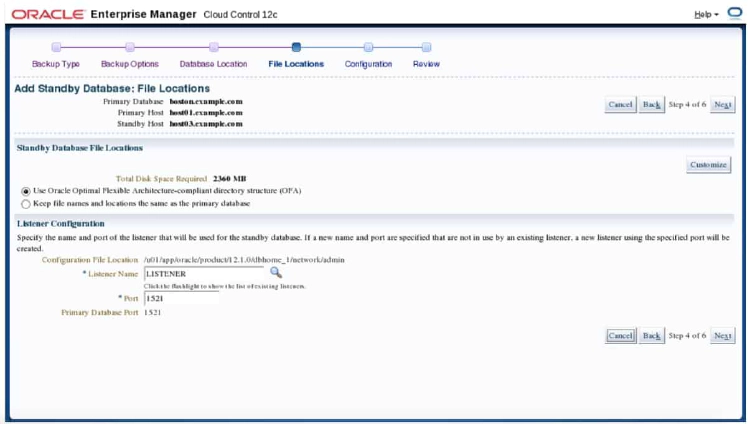Click the Primary Database Port value 1521
Screen dimensions: 750x424
pyautogui.click(x=153, y=312)
